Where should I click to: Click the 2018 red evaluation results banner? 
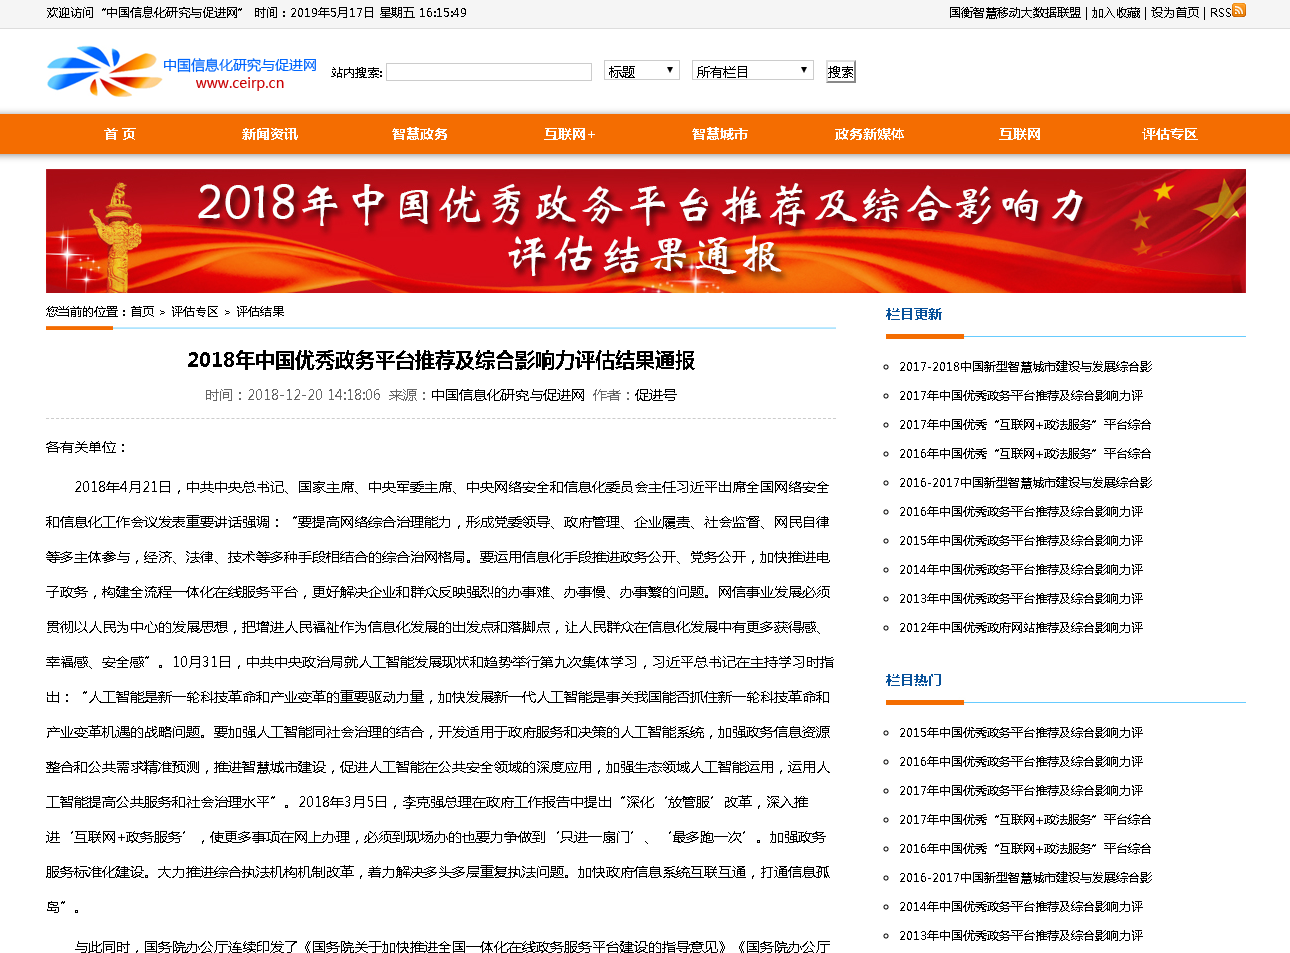point(645,231)
